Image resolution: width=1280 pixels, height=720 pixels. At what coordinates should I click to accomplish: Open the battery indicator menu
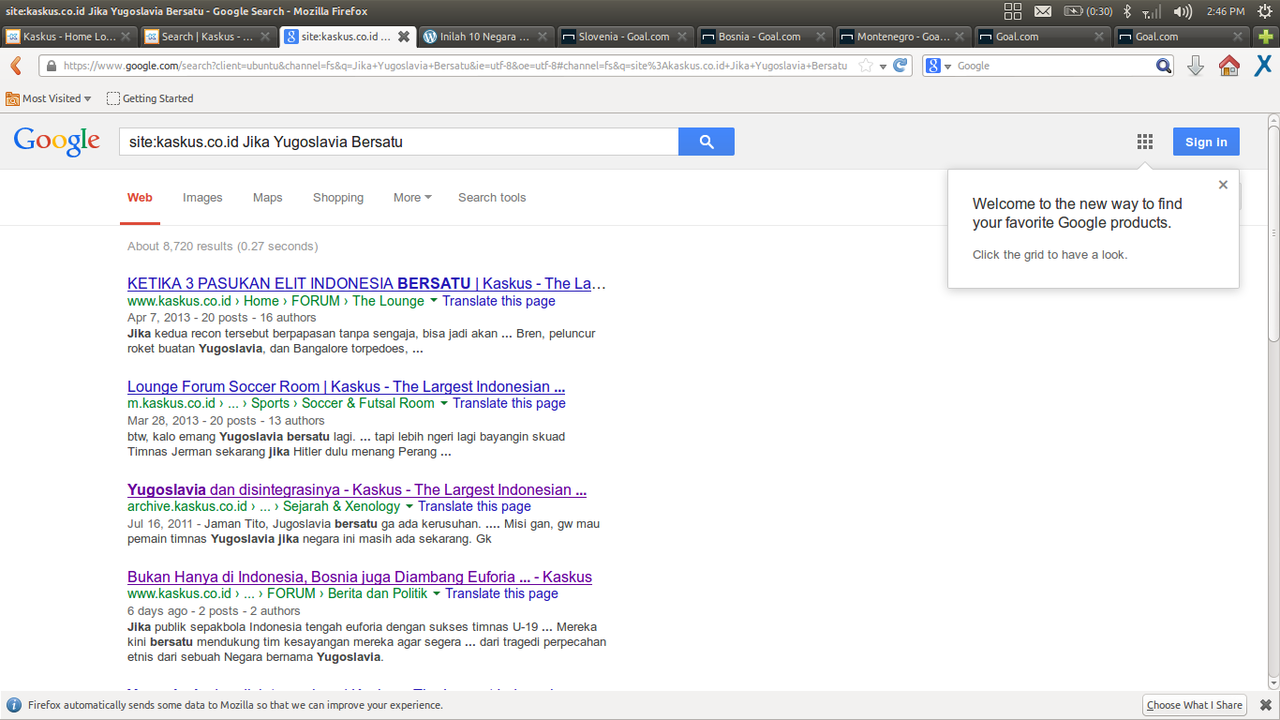[x=1088, y=11]
